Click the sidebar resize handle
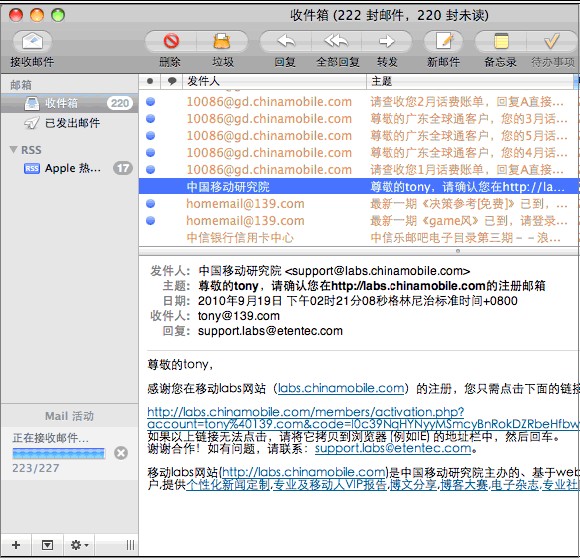580x560 pixels. coord(130,545)
